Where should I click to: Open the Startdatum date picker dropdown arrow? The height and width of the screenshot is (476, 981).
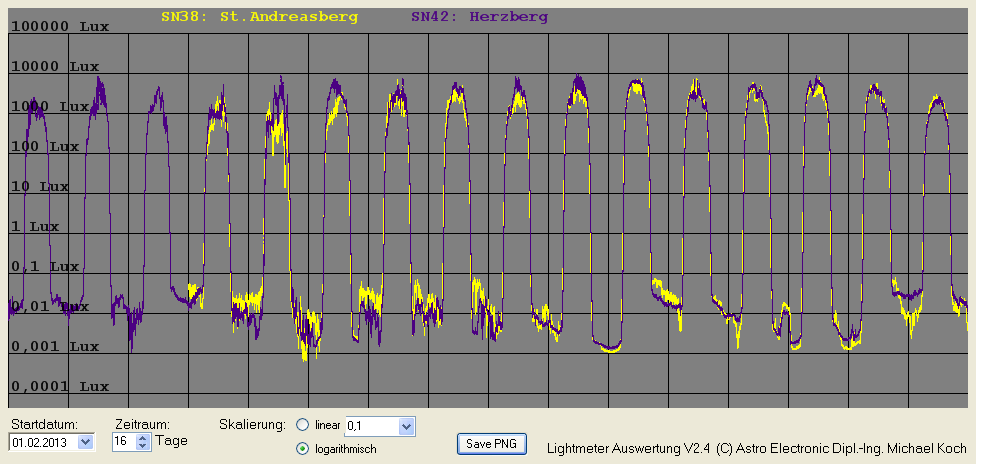click(x=84, y=441)
